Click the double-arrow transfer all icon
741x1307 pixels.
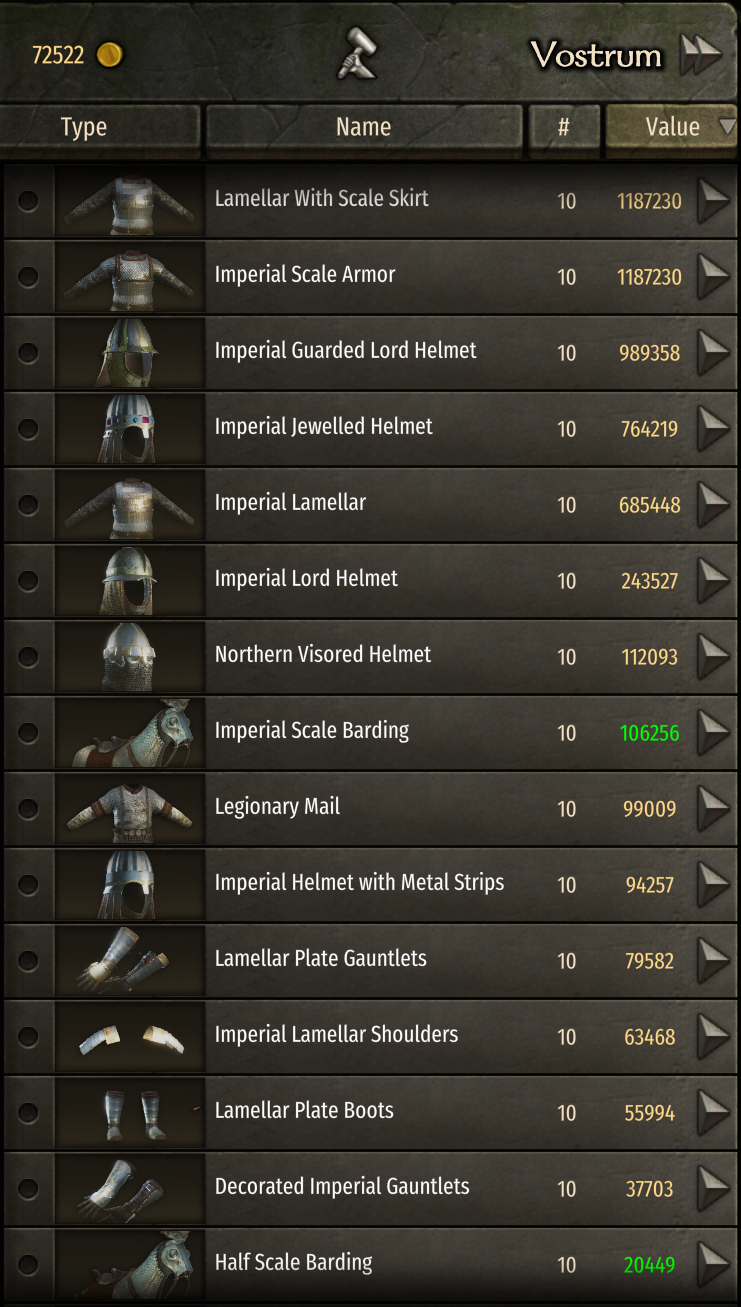[x=700, y=55]
